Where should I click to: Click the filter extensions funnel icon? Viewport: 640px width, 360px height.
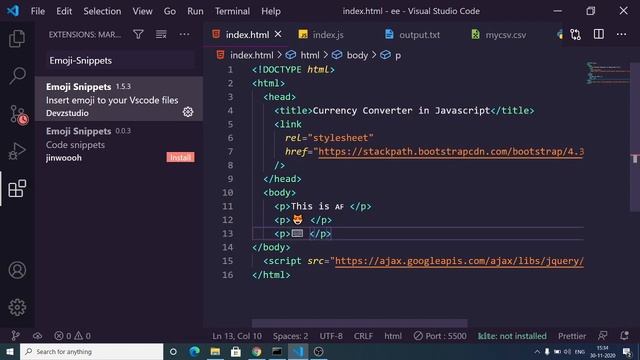coord(138,34)
